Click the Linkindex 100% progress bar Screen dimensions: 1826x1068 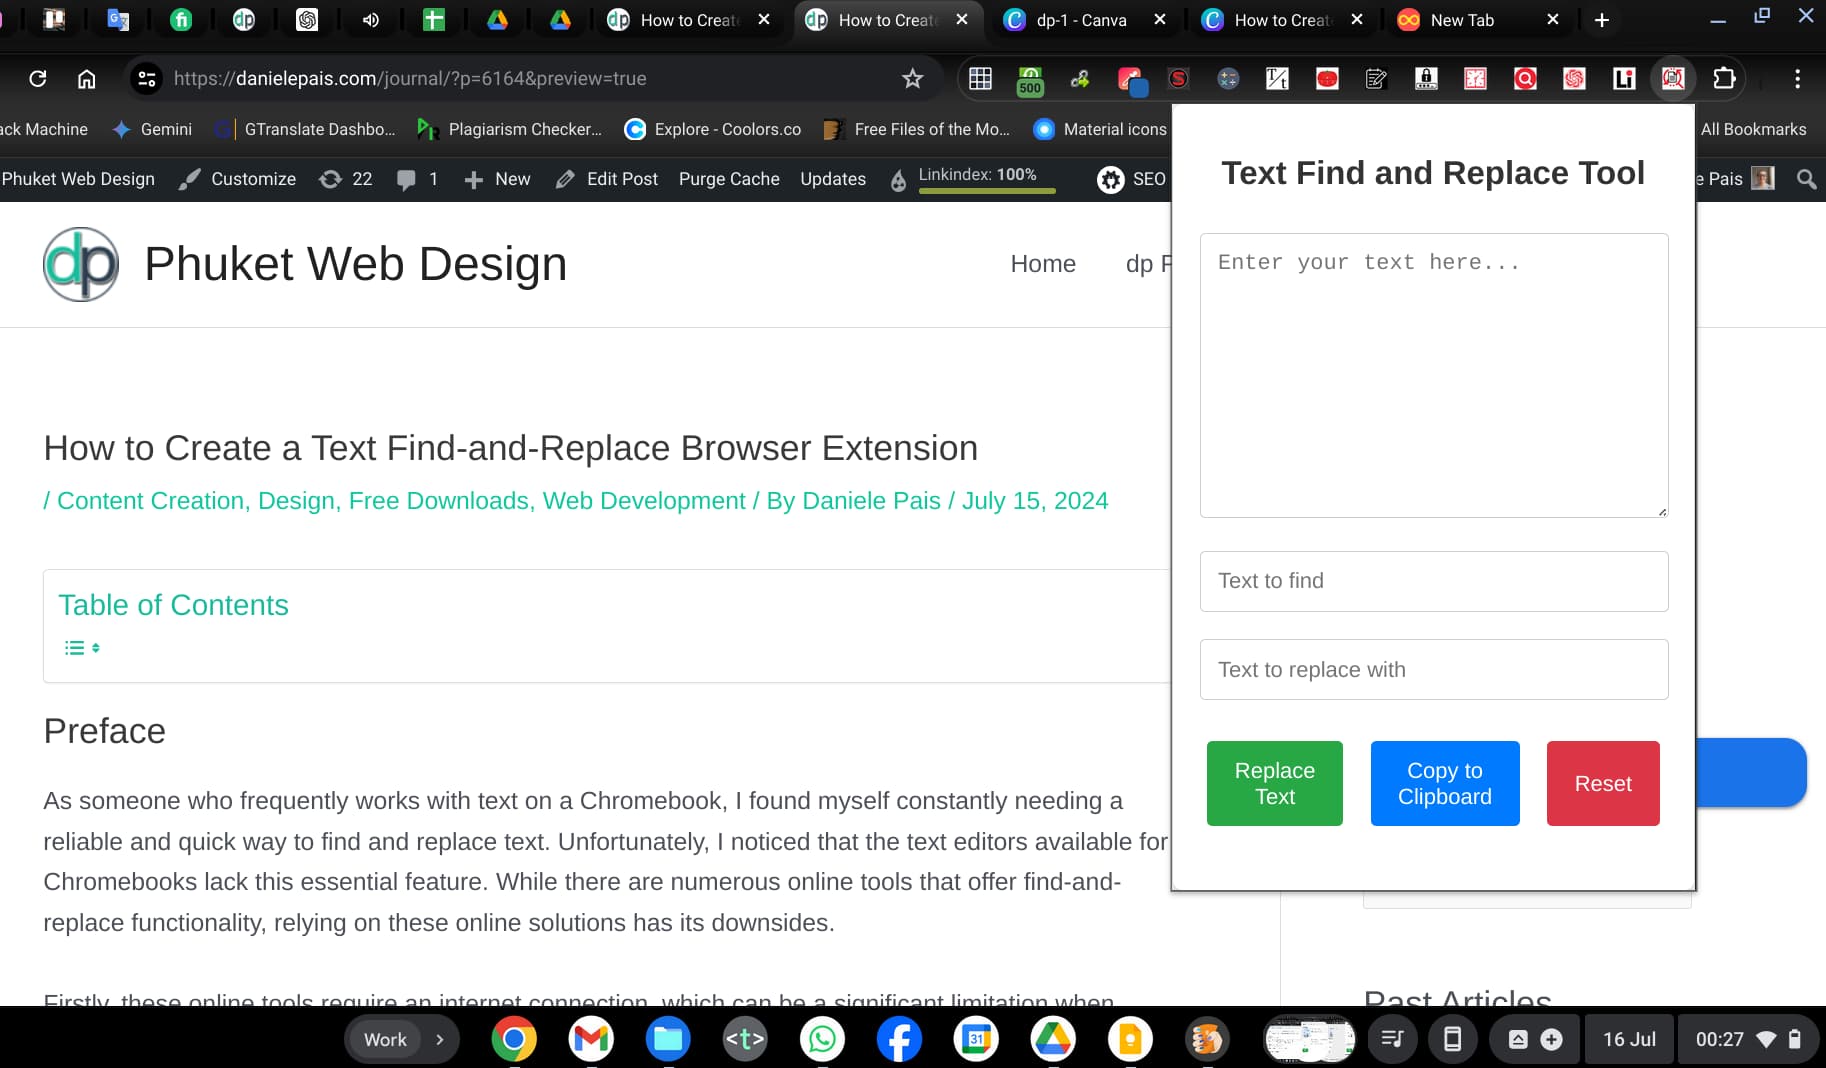pyautogui.click(x=986, y=190)
